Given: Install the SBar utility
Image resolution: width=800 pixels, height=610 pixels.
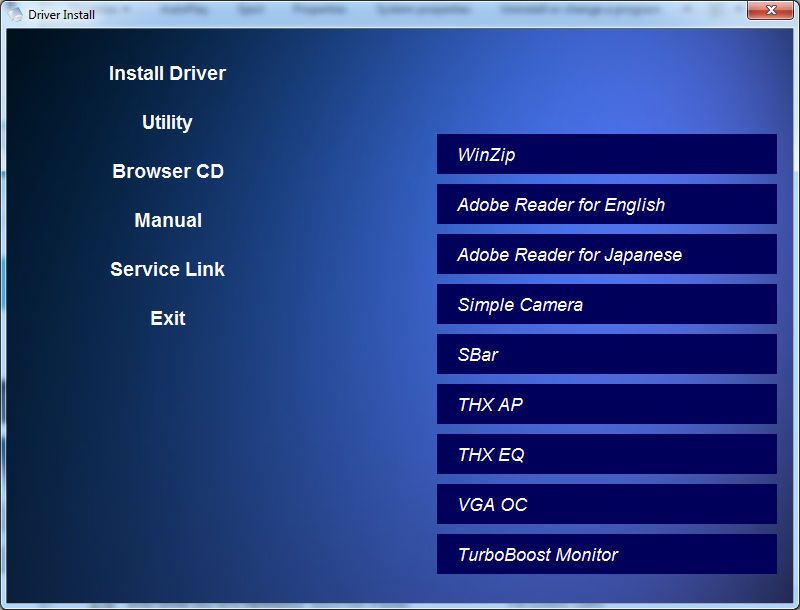Looking at the screenshot, I should (606, 354).
